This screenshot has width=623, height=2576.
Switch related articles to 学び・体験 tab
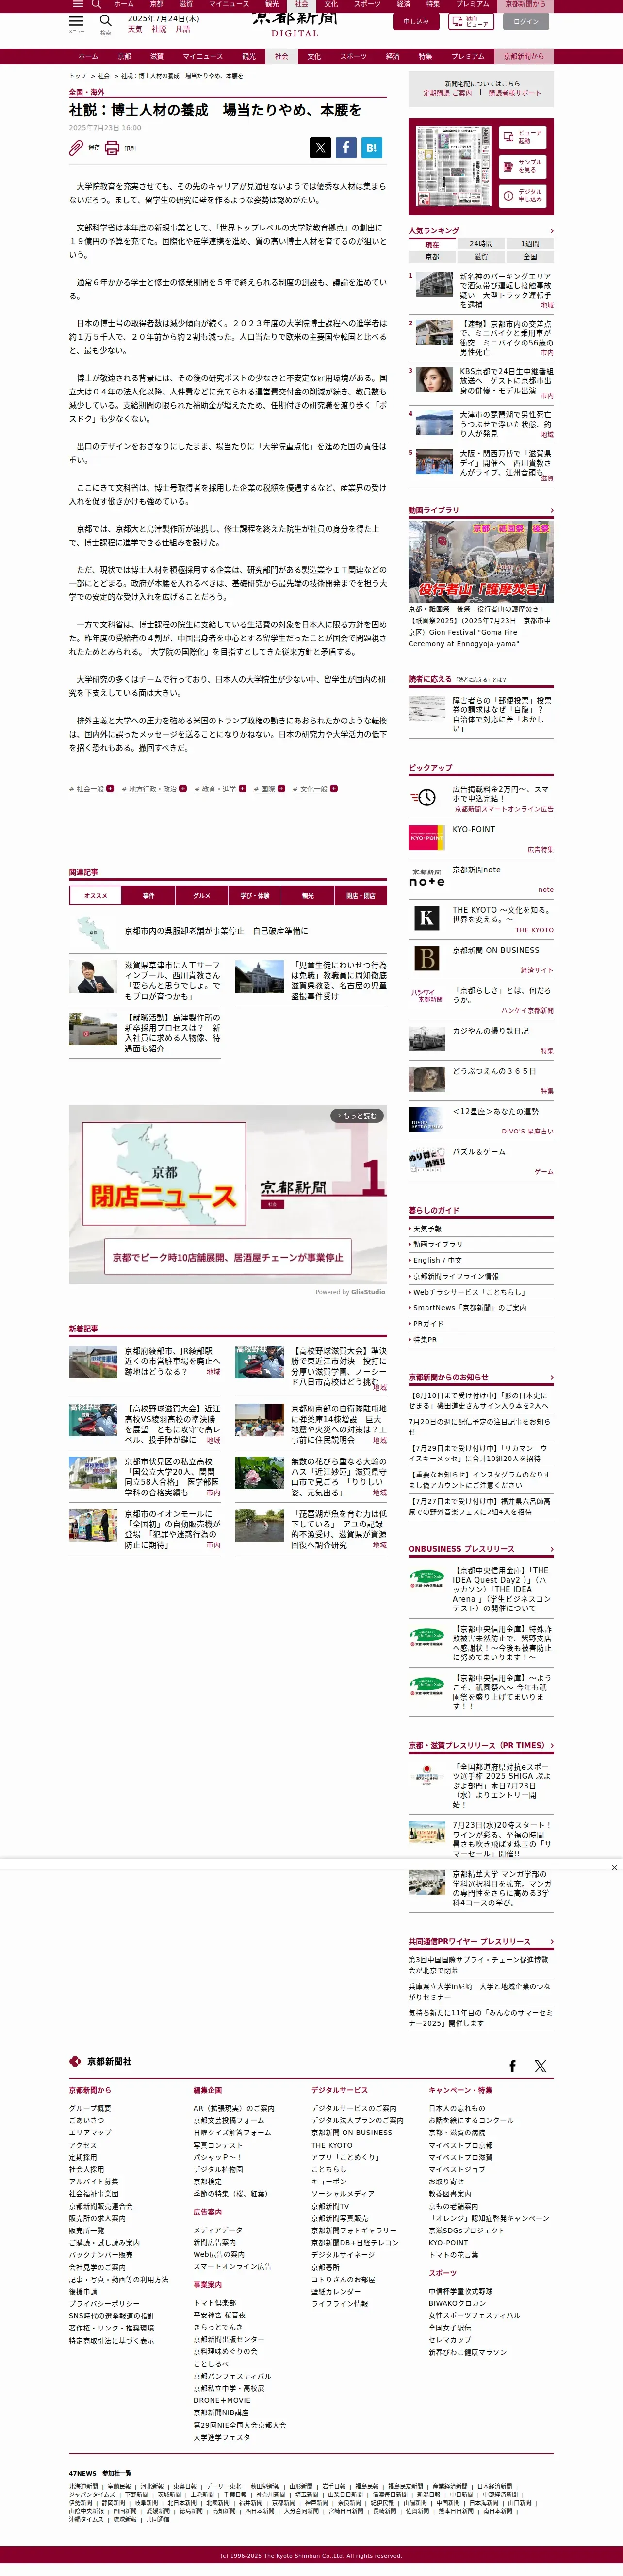click(255, 896)
